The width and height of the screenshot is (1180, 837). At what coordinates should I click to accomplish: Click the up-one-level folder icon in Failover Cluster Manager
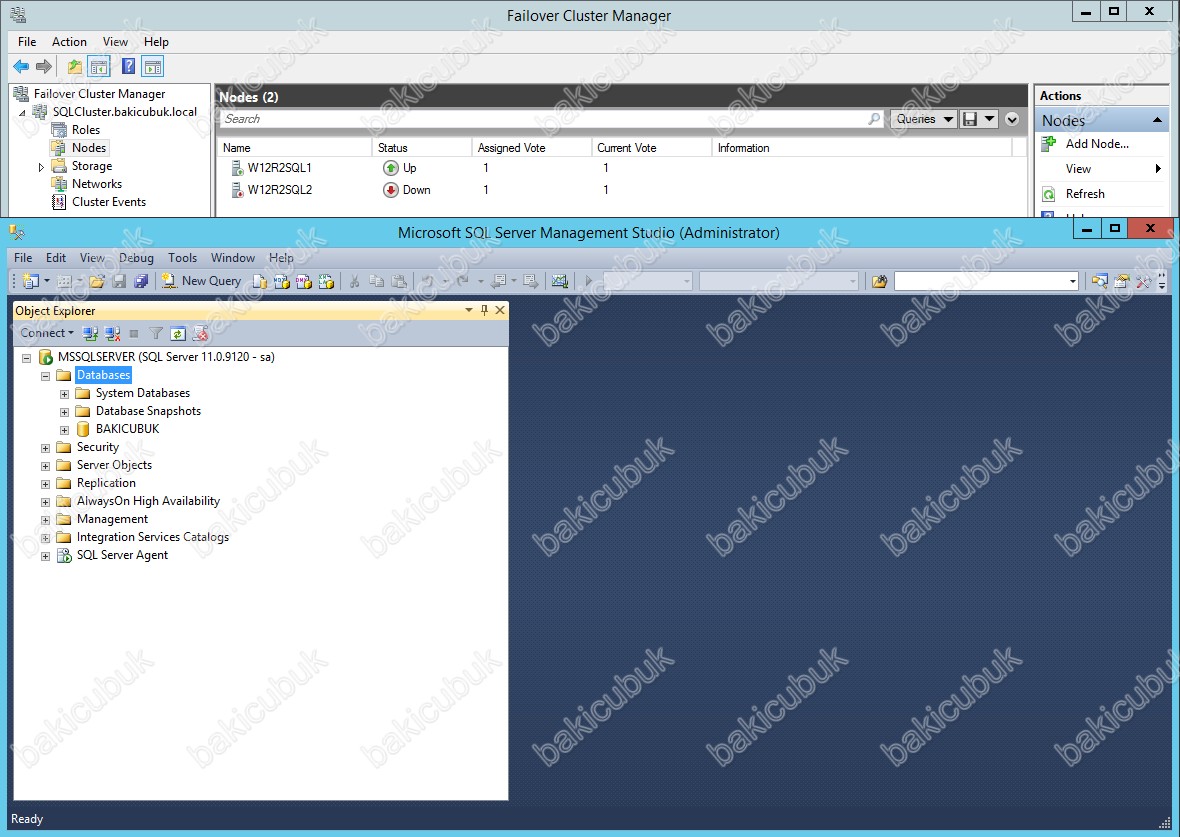[75, 67]
